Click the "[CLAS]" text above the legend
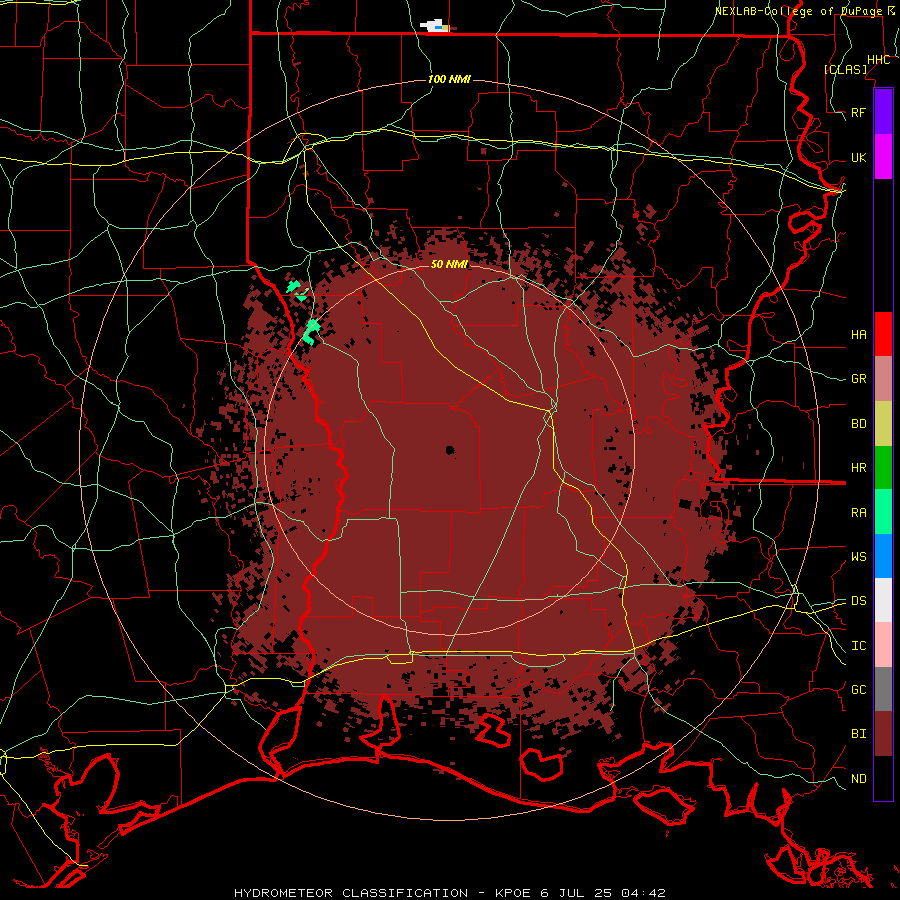Viewport: 900px width, 900px height. click(x=846, y=69)
